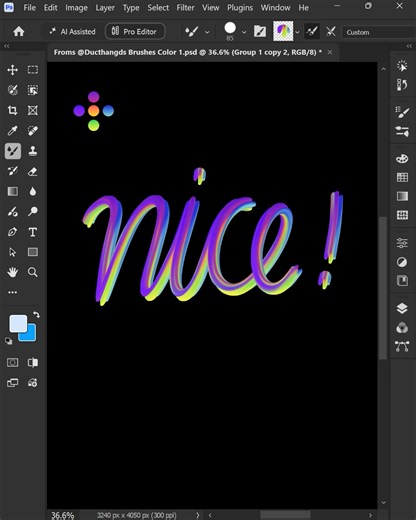This screenshot has height=520, width=416.
Task: Select the Rectangular Marquee tool
Action: click(x=33, y=70)
